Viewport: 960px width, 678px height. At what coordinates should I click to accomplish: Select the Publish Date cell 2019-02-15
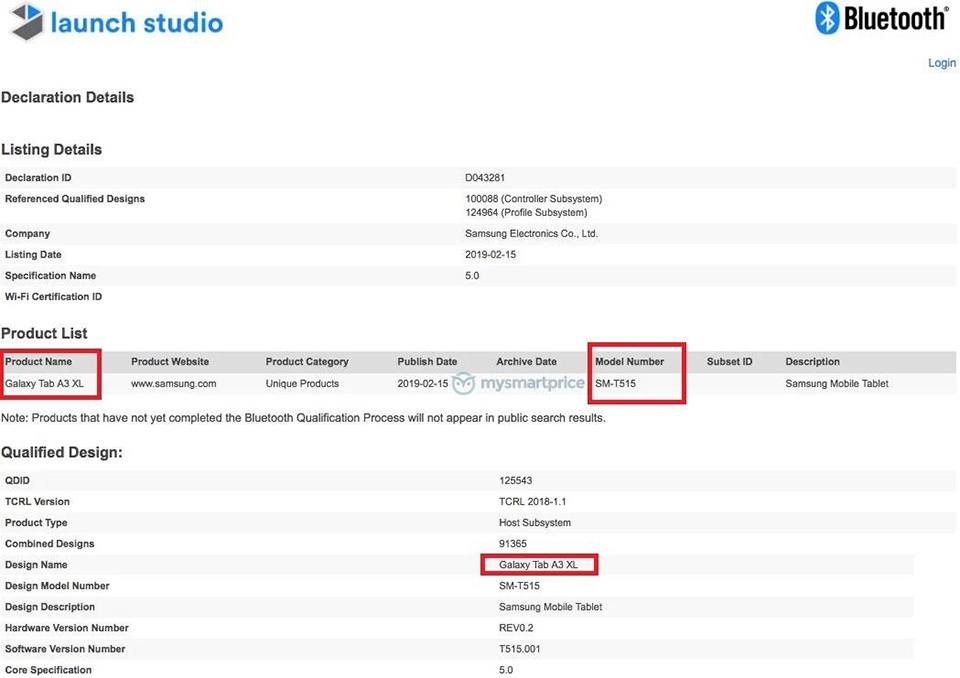tap(422, 383)
